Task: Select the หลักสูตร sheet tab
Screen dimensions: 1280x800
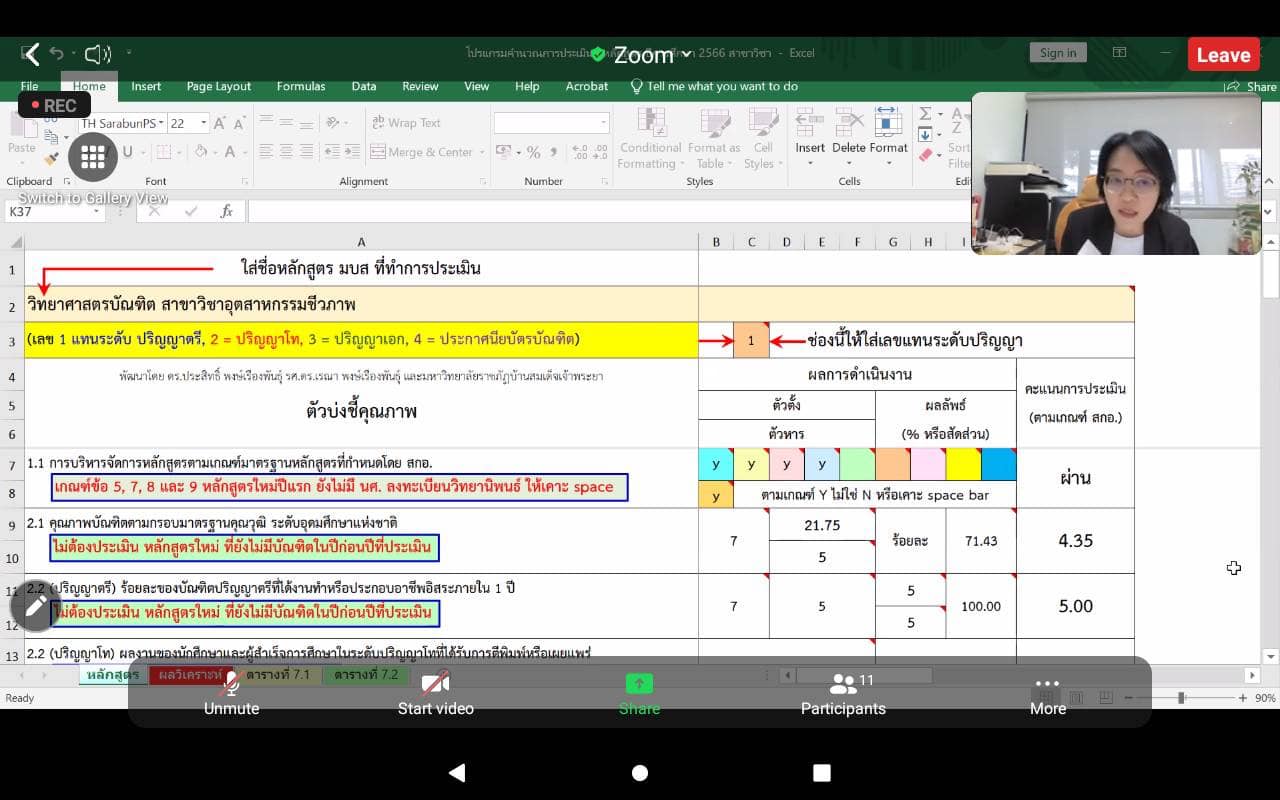Action: click(112, 675)
